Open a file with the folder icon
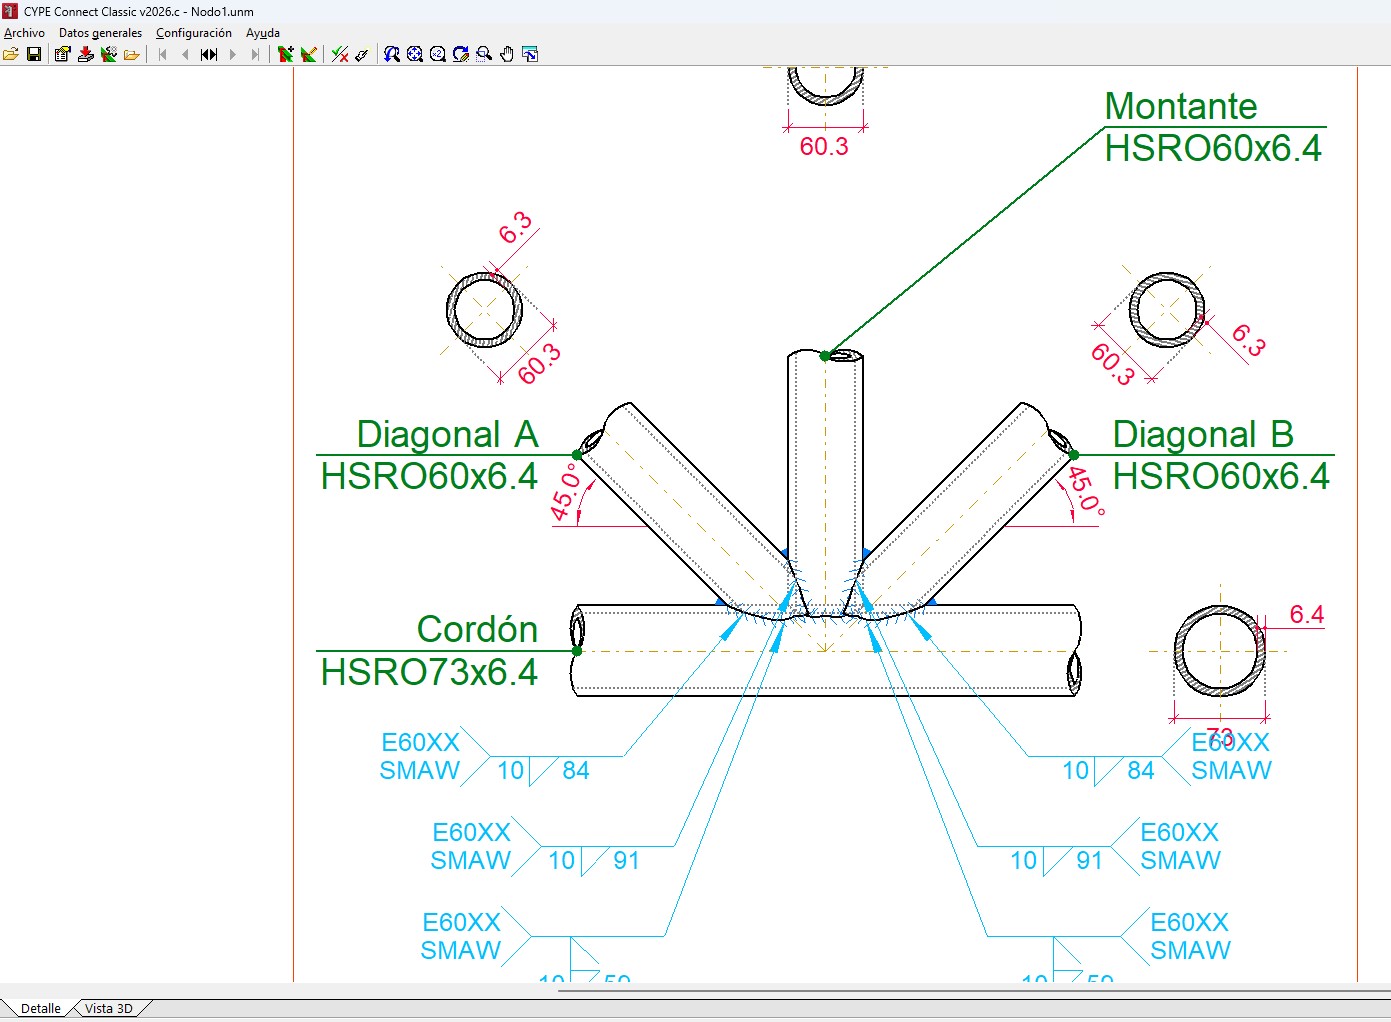This screenshot has height=1022, width=1391. pos(11,54)
